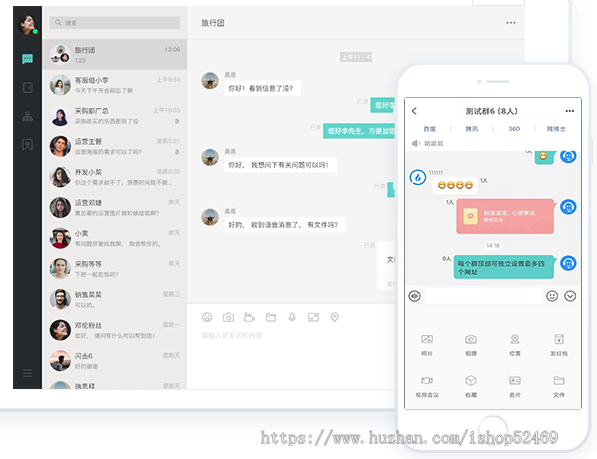The width and height of the screenshot is (597, 459).
Task: Open the favorites bookmark icon in dark sidebar
Action: pos(27,145)
